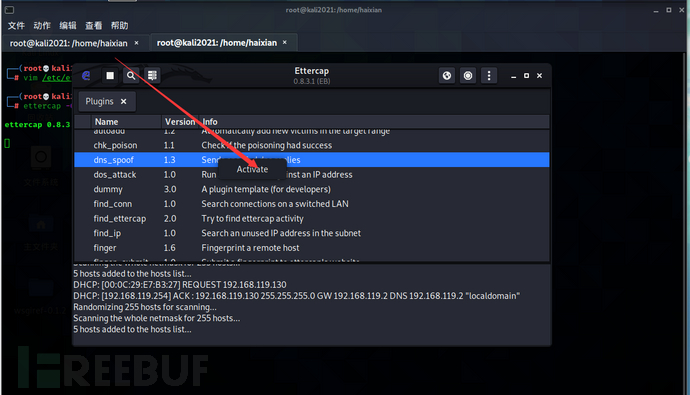690x395 pixels.
Task: Open the 帮助 menu in the terminal
Action: coord(119,26)
